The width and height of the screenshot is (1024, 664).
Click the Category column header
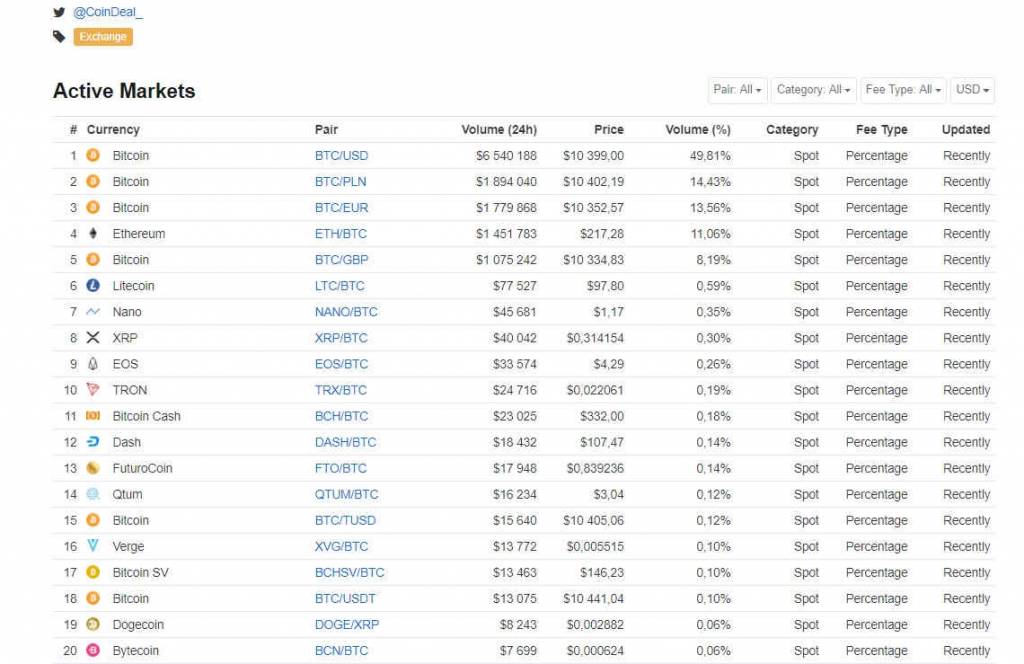click(x=792, y=129)
